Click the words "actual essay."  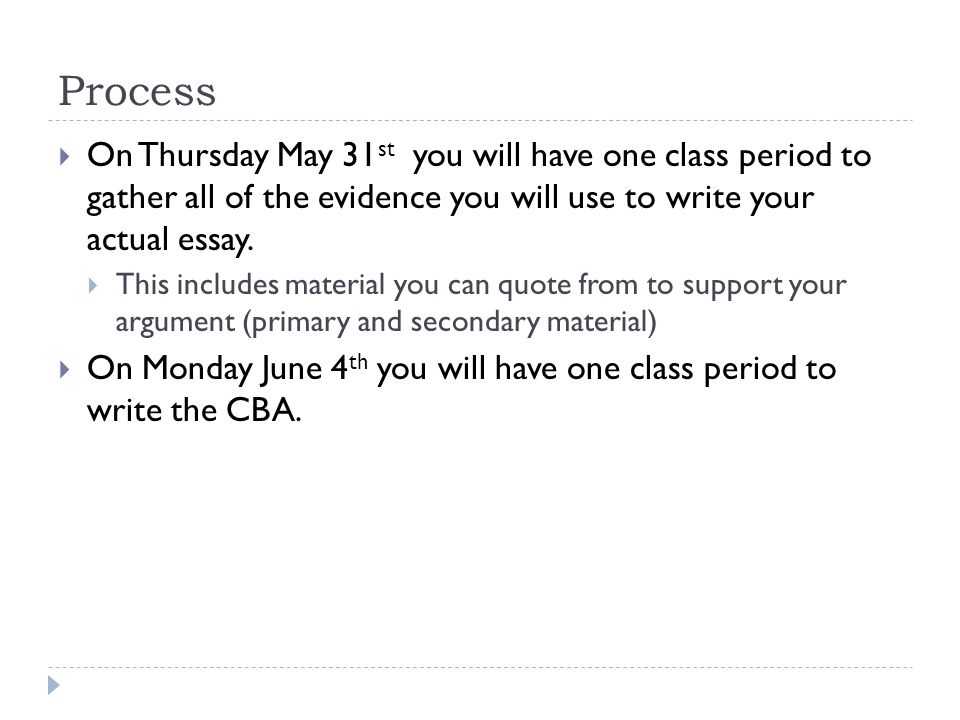click(x=170, y=239)
